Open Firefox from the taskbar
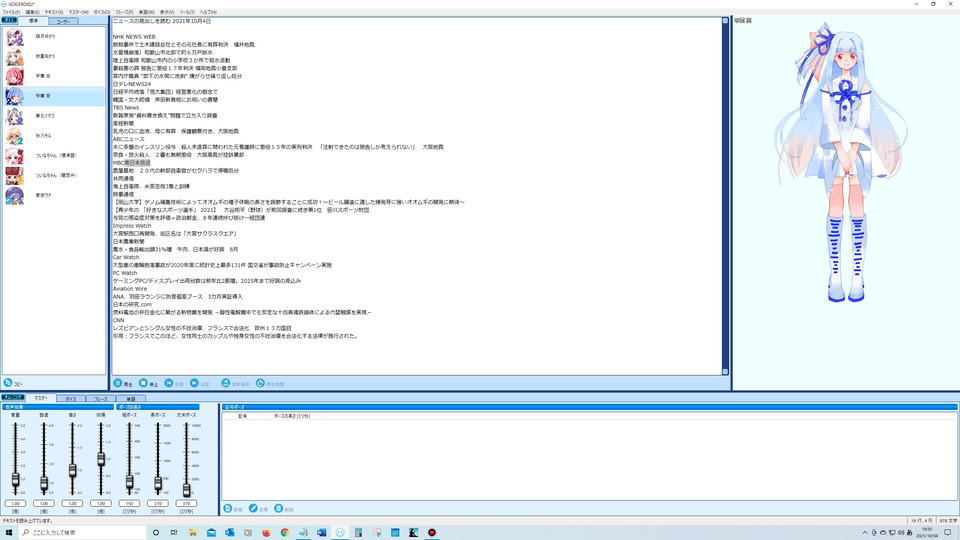 point(266,533)
